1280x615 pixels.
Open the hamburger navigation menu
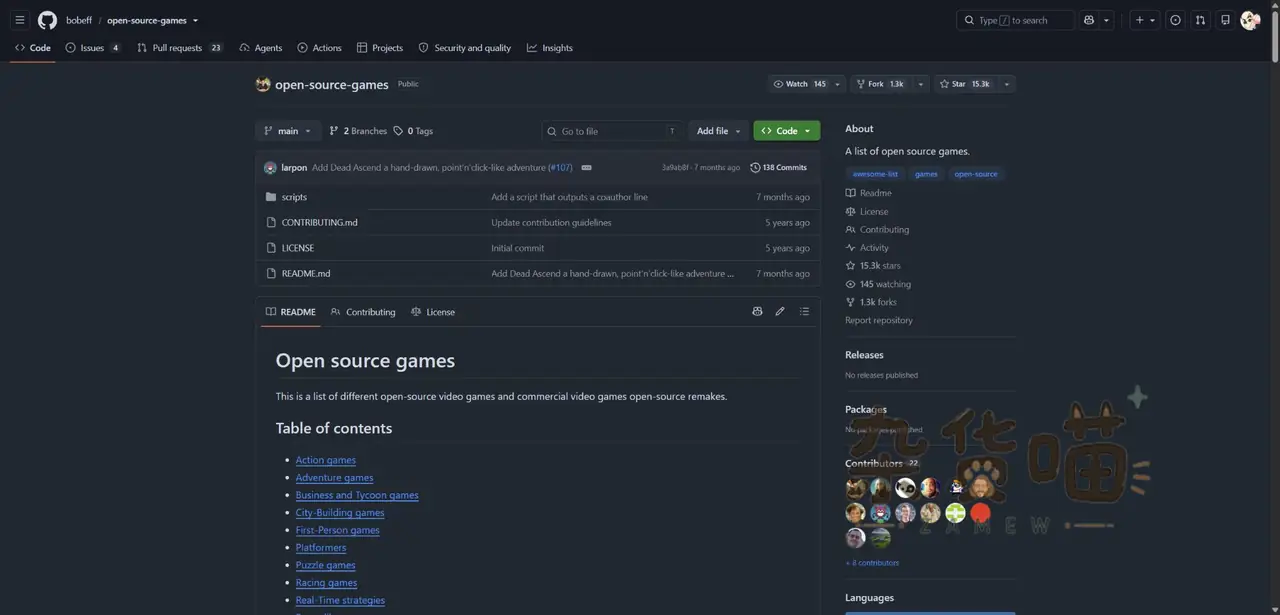point(20,20)
